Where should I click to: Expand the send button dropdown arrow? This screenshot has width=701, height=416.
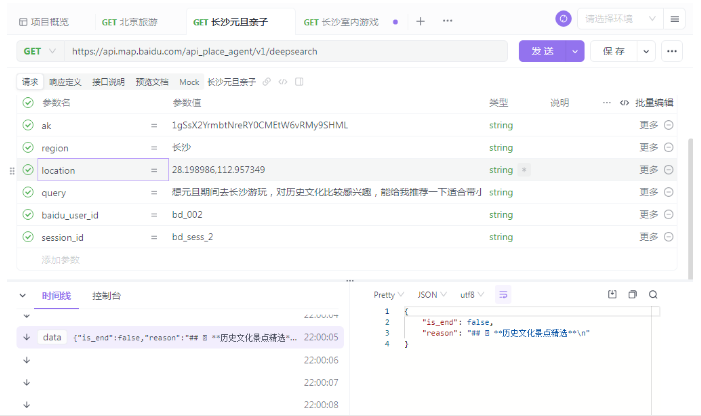tap(575, 51)
